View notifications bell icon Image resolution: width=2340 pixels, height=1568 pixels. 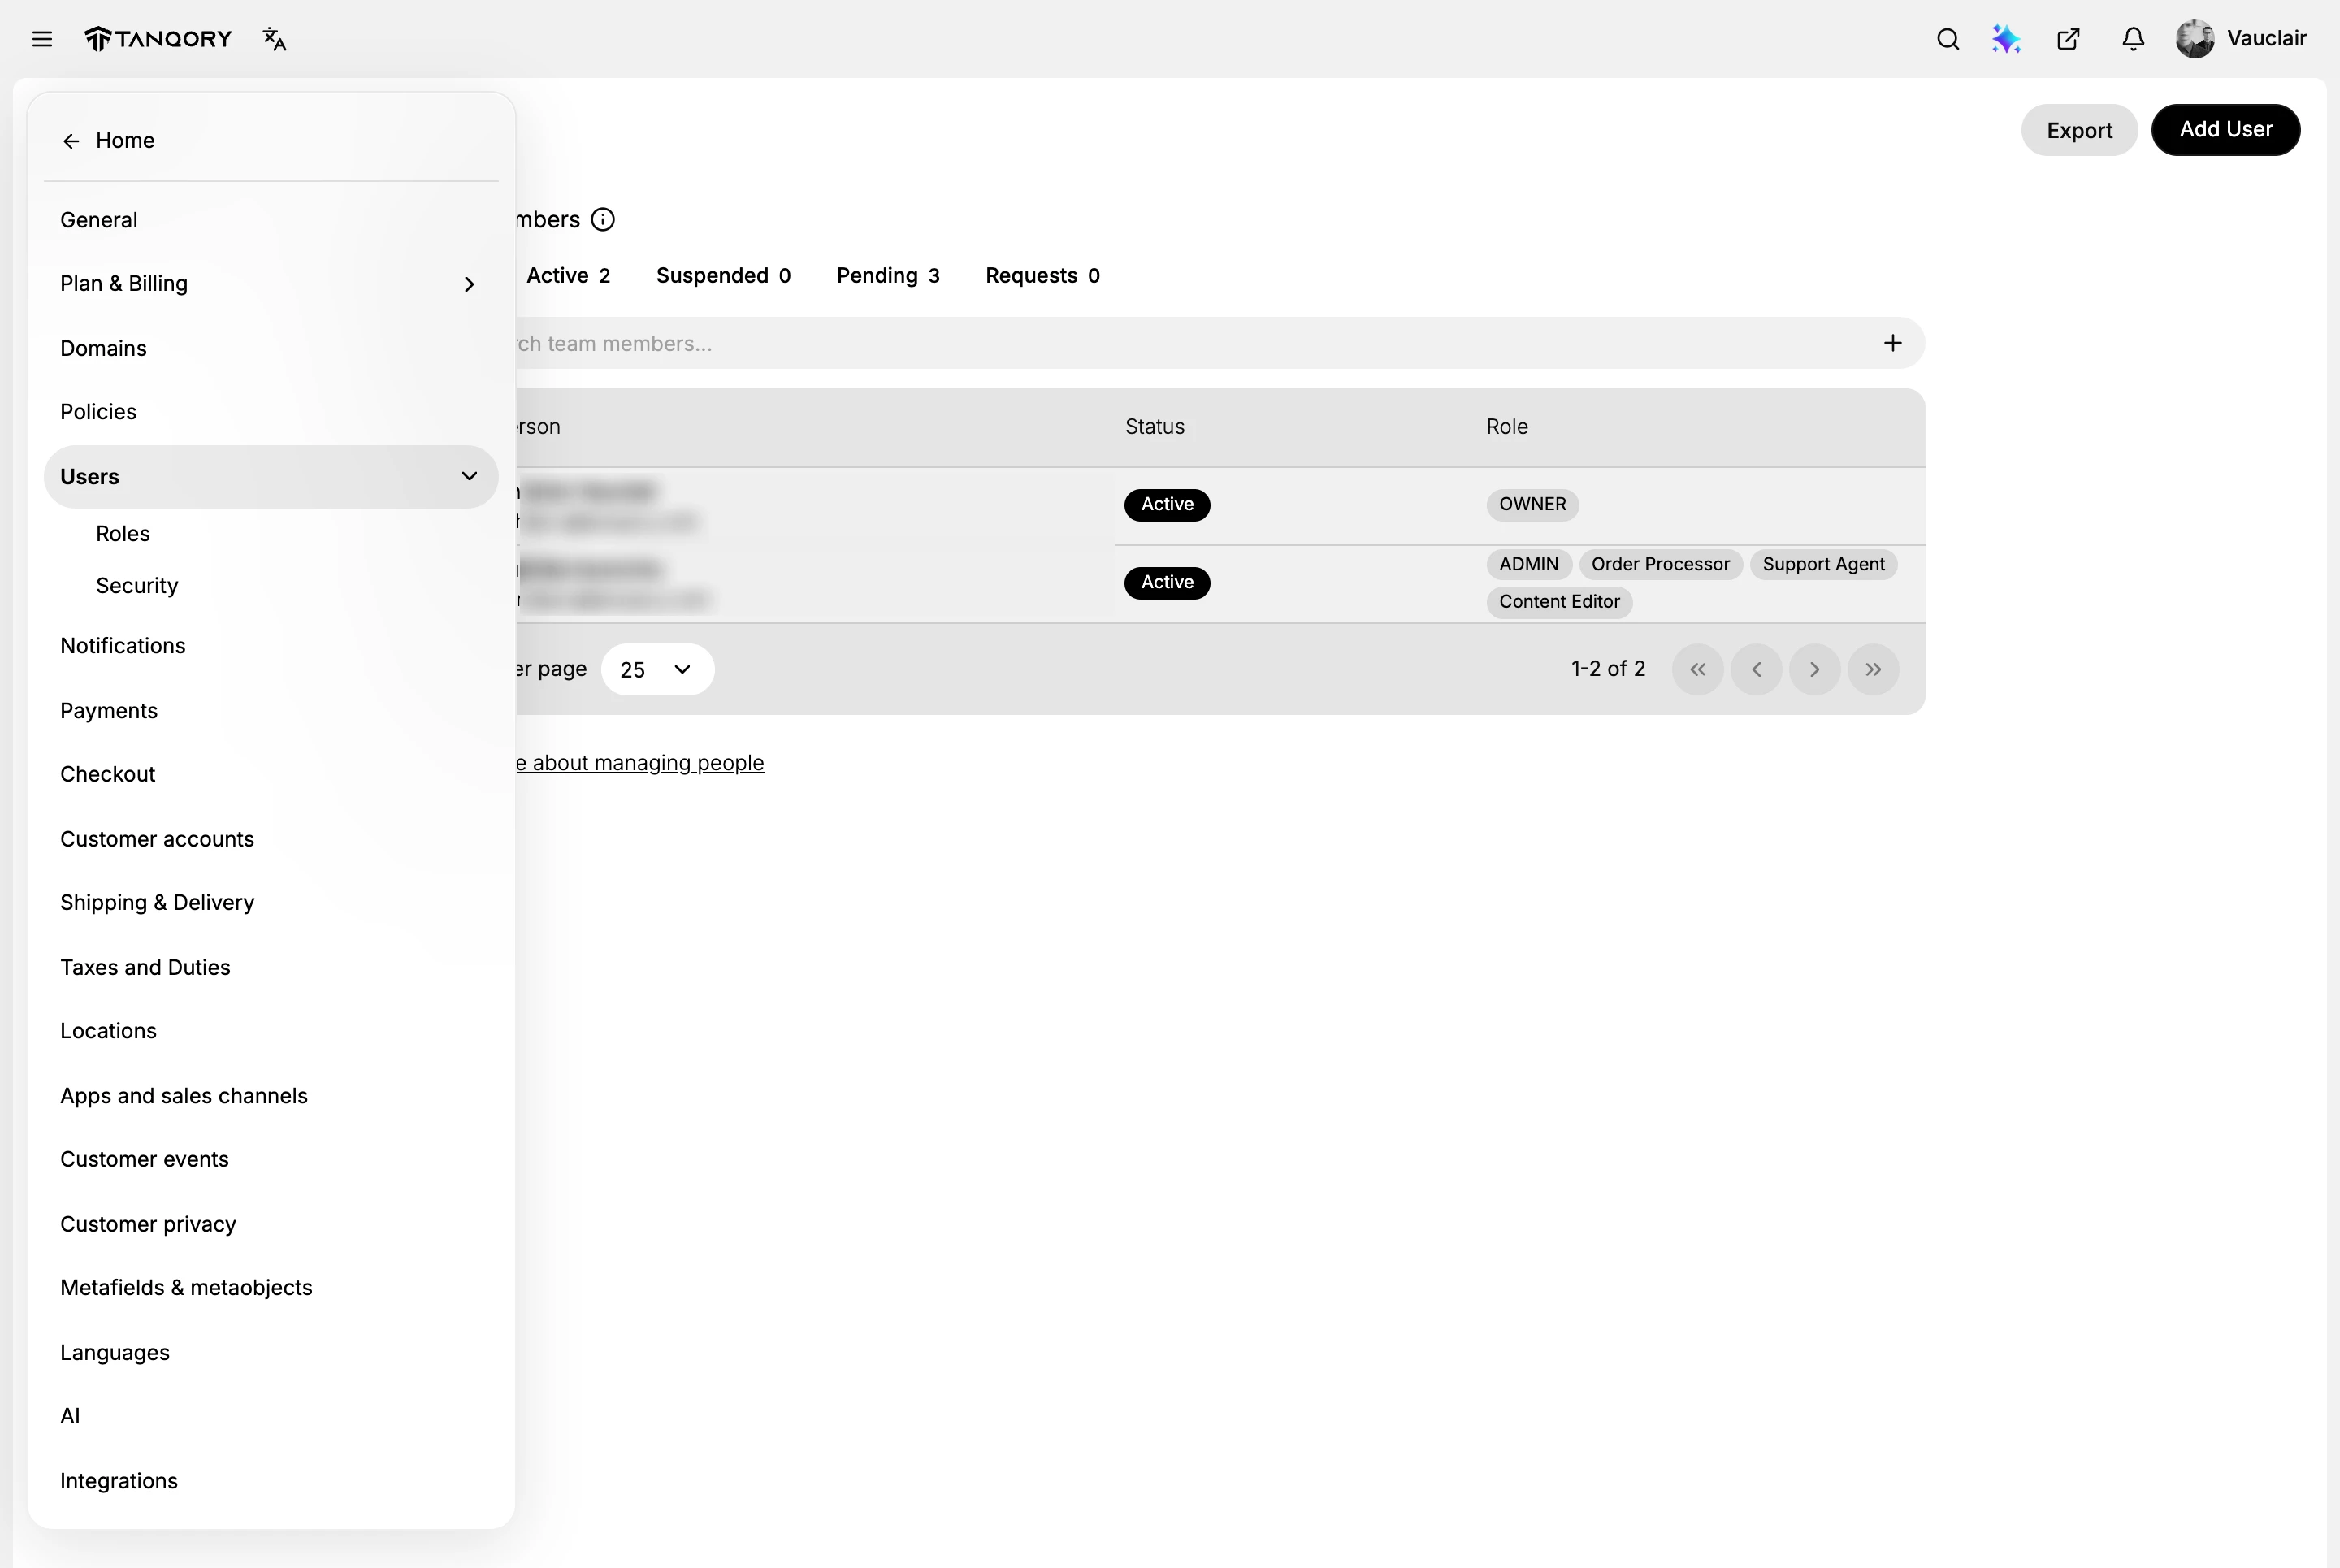pyautogui.click(x=2133, y=39)
